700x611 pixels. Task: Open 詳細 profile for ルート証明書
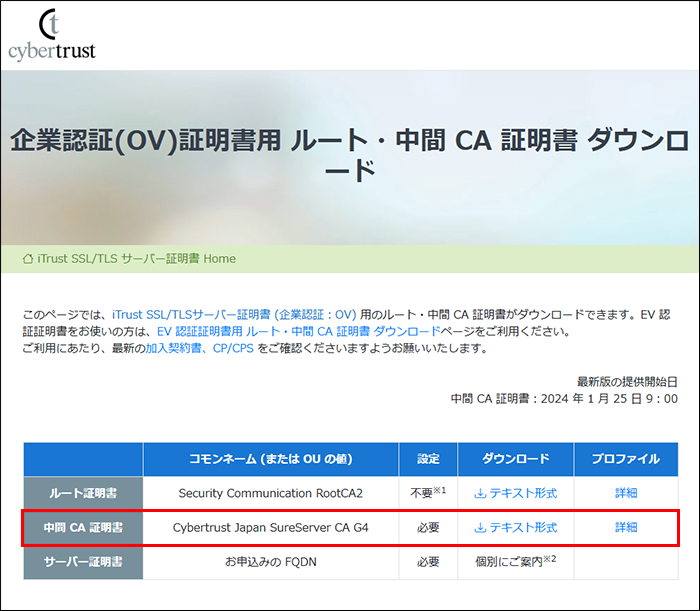tap(626, 493)
